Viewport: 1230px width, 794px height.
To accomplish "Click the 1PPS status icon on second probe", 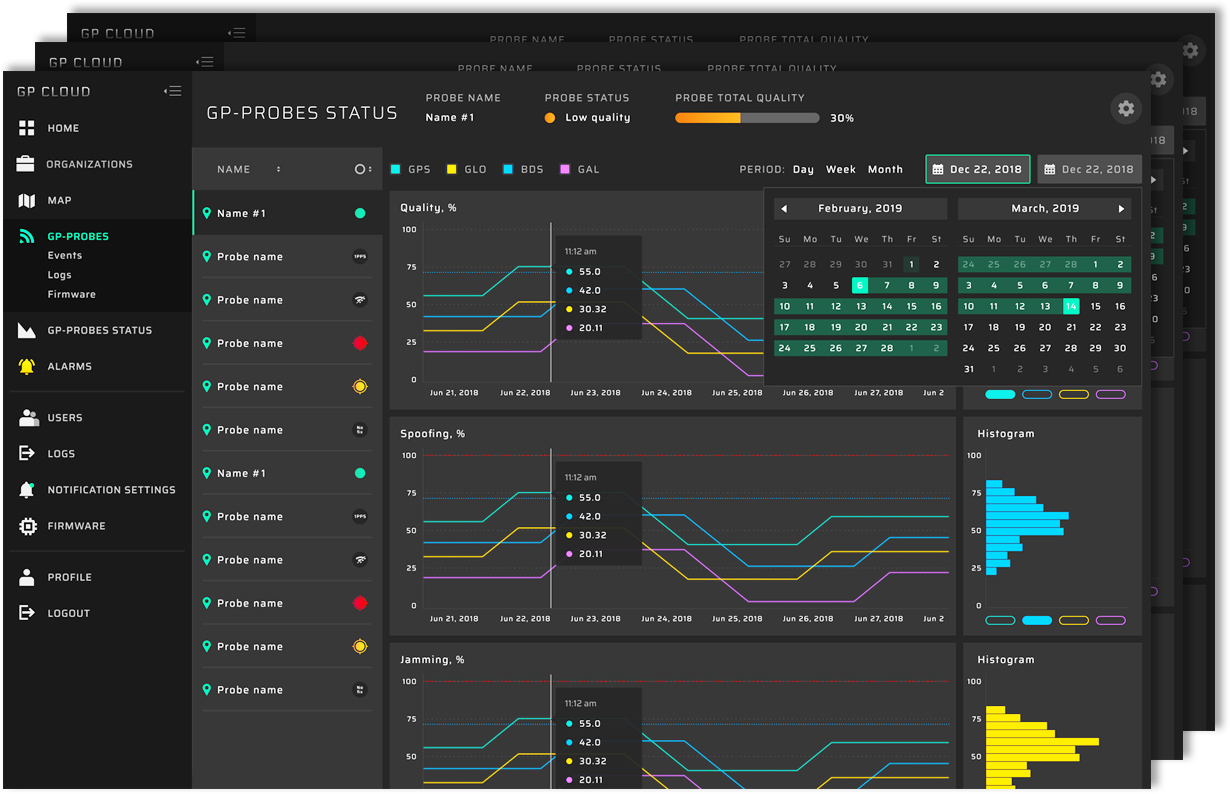I will pyautogui.click(x=360, y=256).
